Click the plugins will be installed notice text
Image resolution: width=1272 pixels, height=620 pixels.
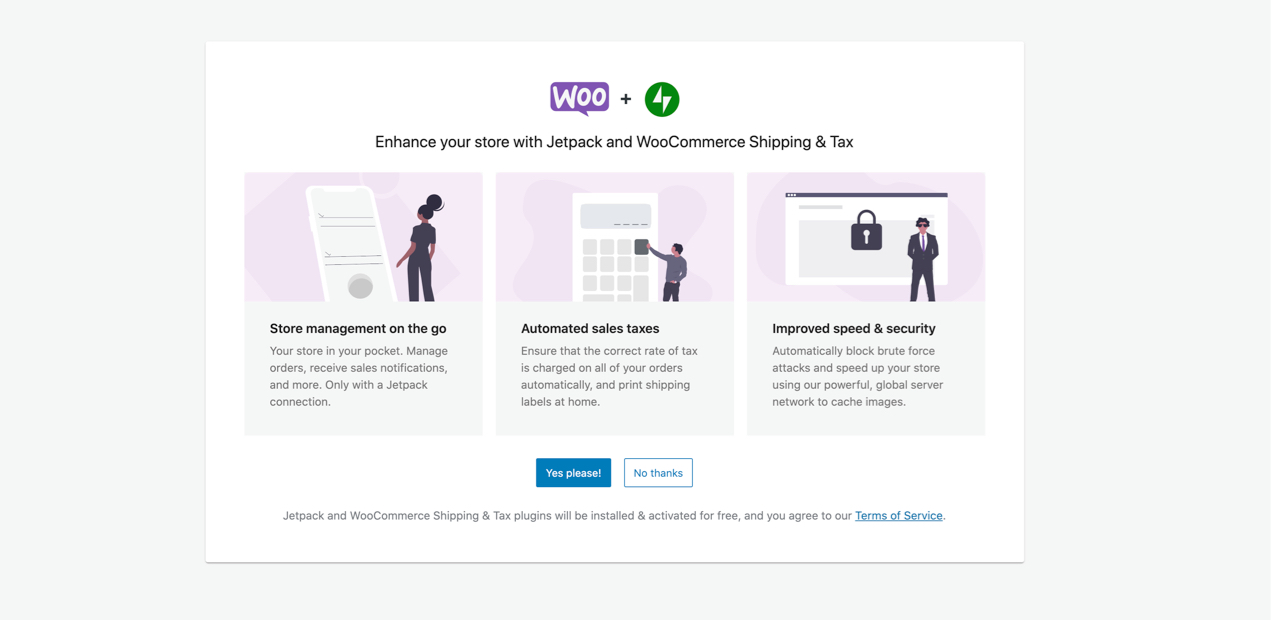coord(614,516)
